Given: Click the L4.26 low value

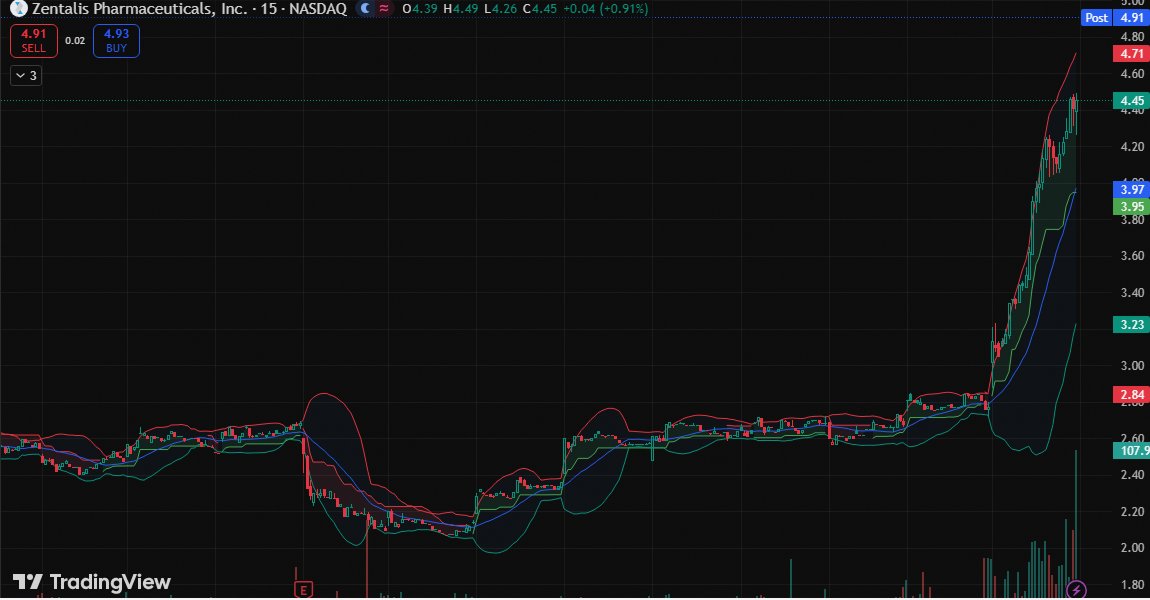Looking at the screenshot, I should click(x=502, y=9).
